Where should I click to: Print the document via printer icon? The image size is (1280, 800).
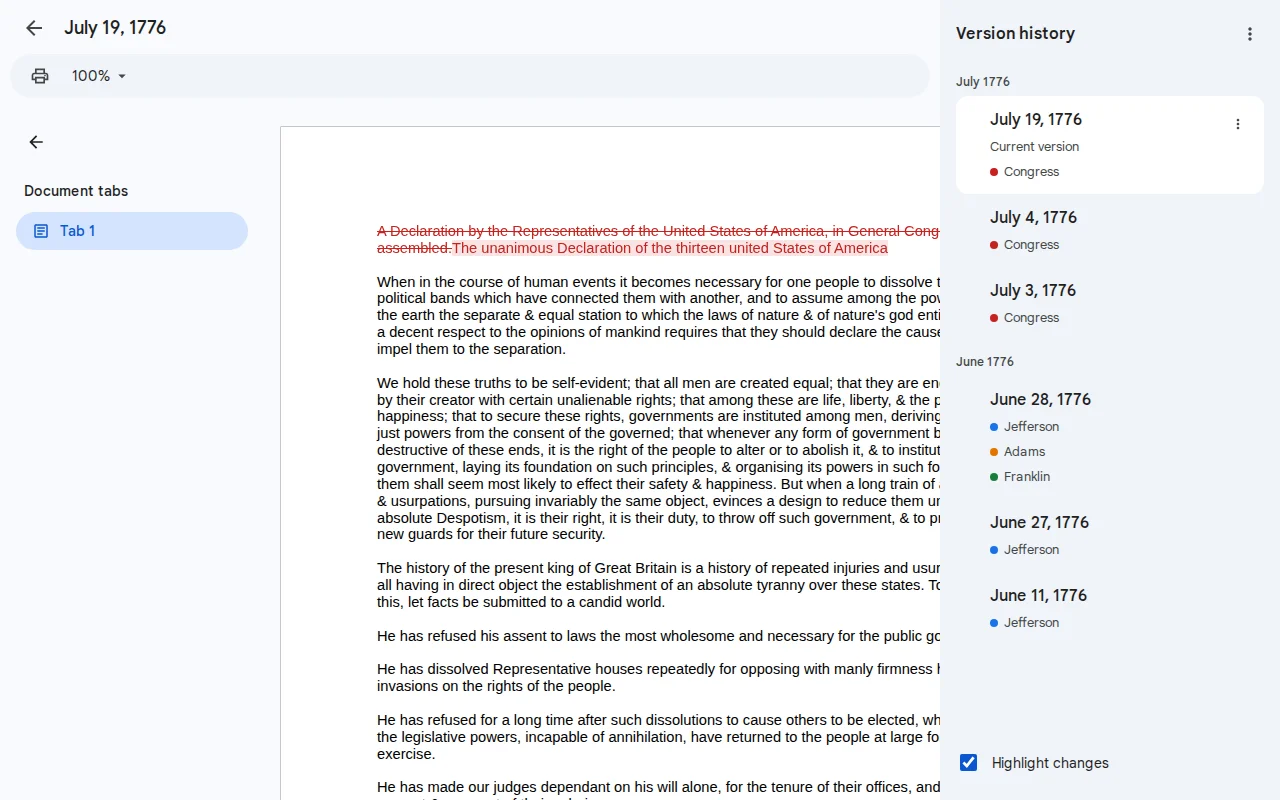[x=40, y=76]
